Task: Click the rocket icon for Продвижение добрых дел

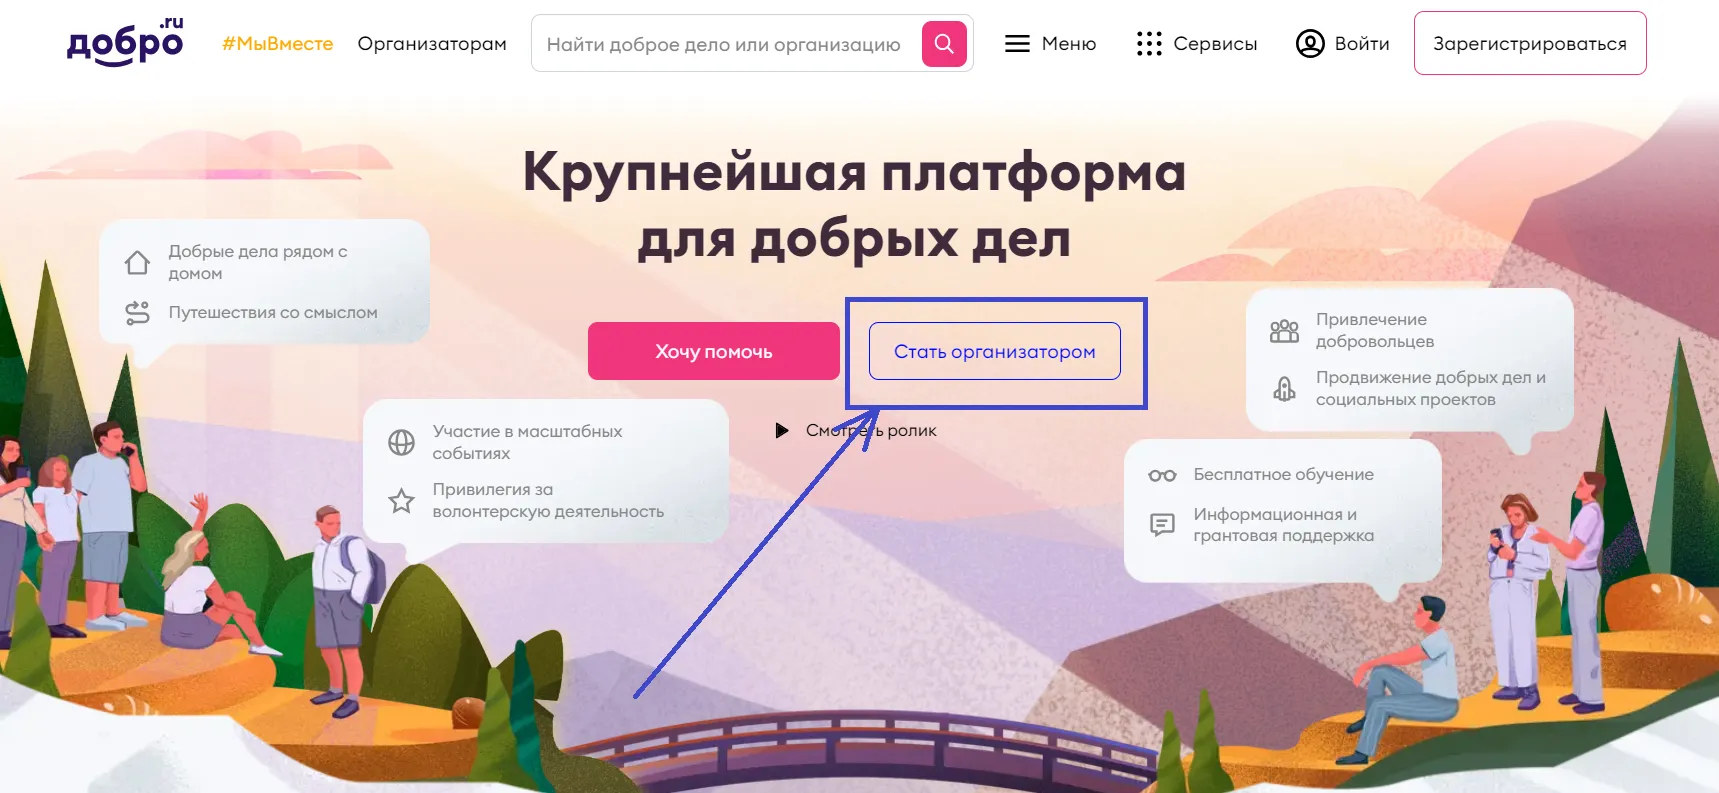Action: [x=1284, y=388]
